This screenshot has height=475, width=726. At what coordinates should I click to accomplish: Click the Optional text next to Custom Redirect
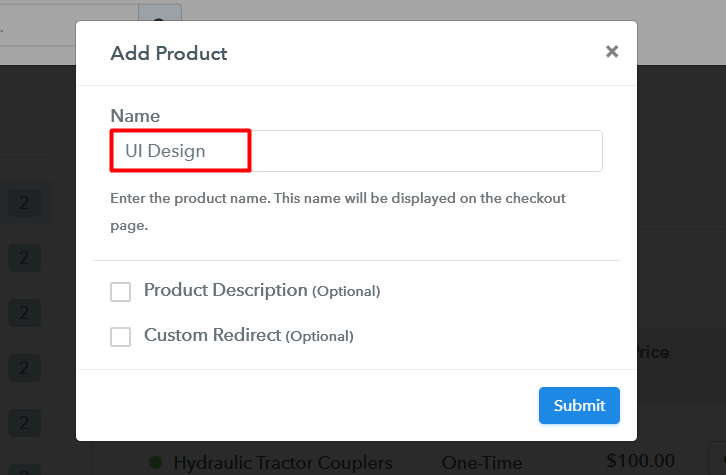click(319, 337)
